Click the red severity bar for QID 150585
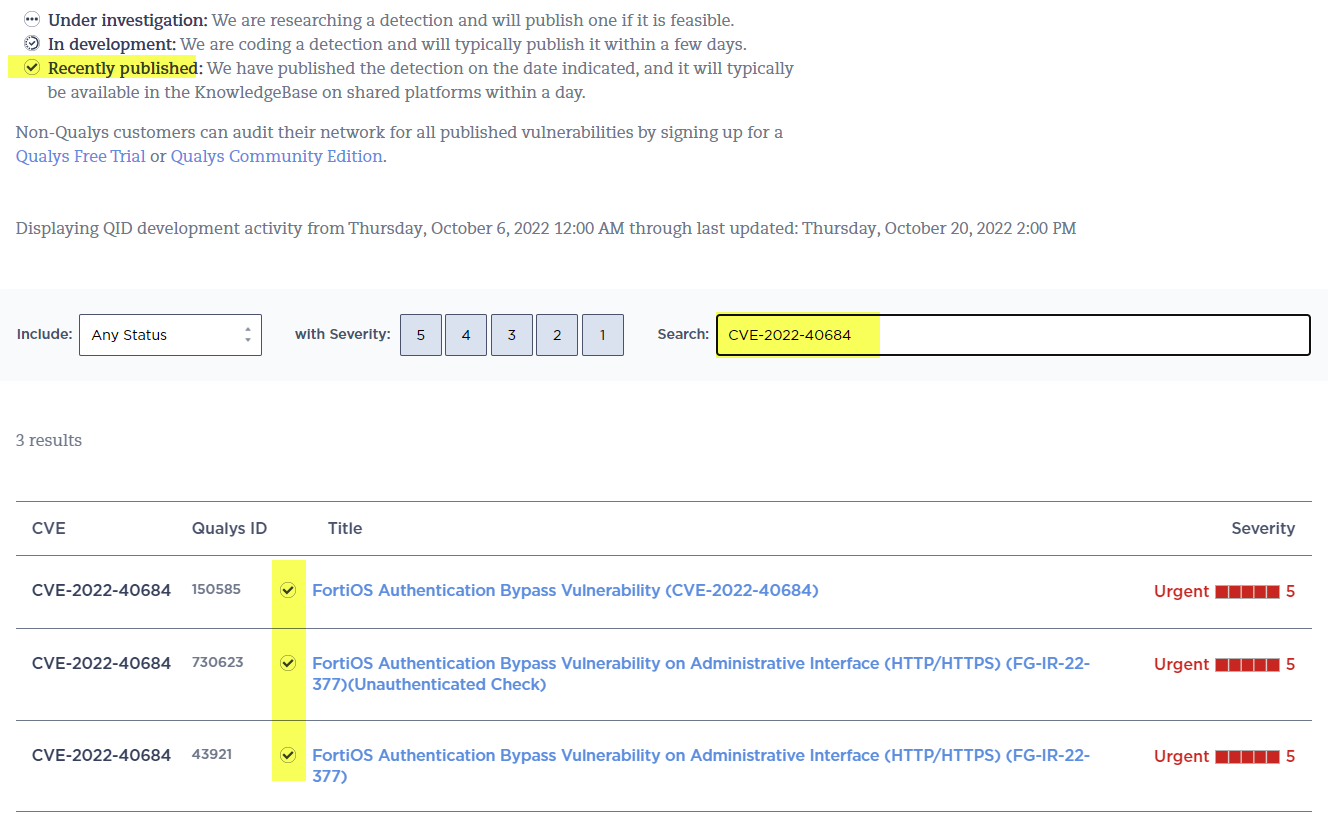Screen dimensions: 1336x834 [1246, 590]
